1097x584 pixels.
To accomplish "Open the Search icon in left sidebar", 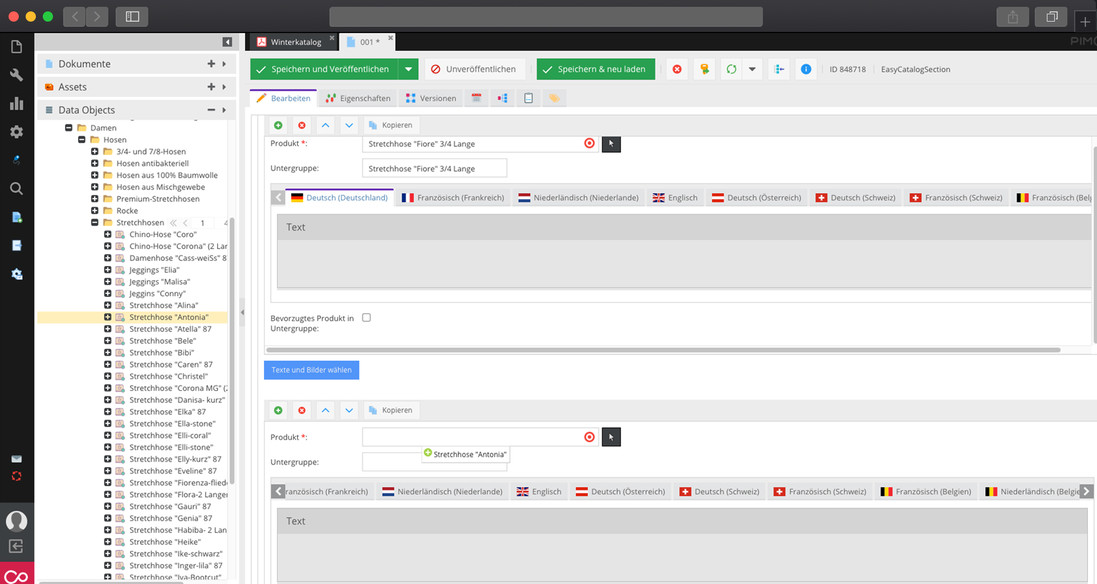I will [16, 188].
